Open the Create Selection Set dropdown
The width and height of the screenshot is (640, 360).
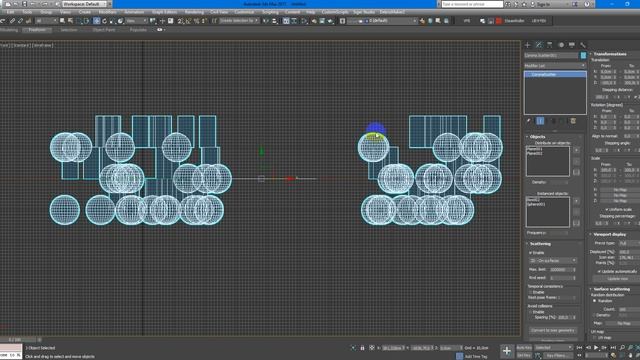[x=239, y=21]
